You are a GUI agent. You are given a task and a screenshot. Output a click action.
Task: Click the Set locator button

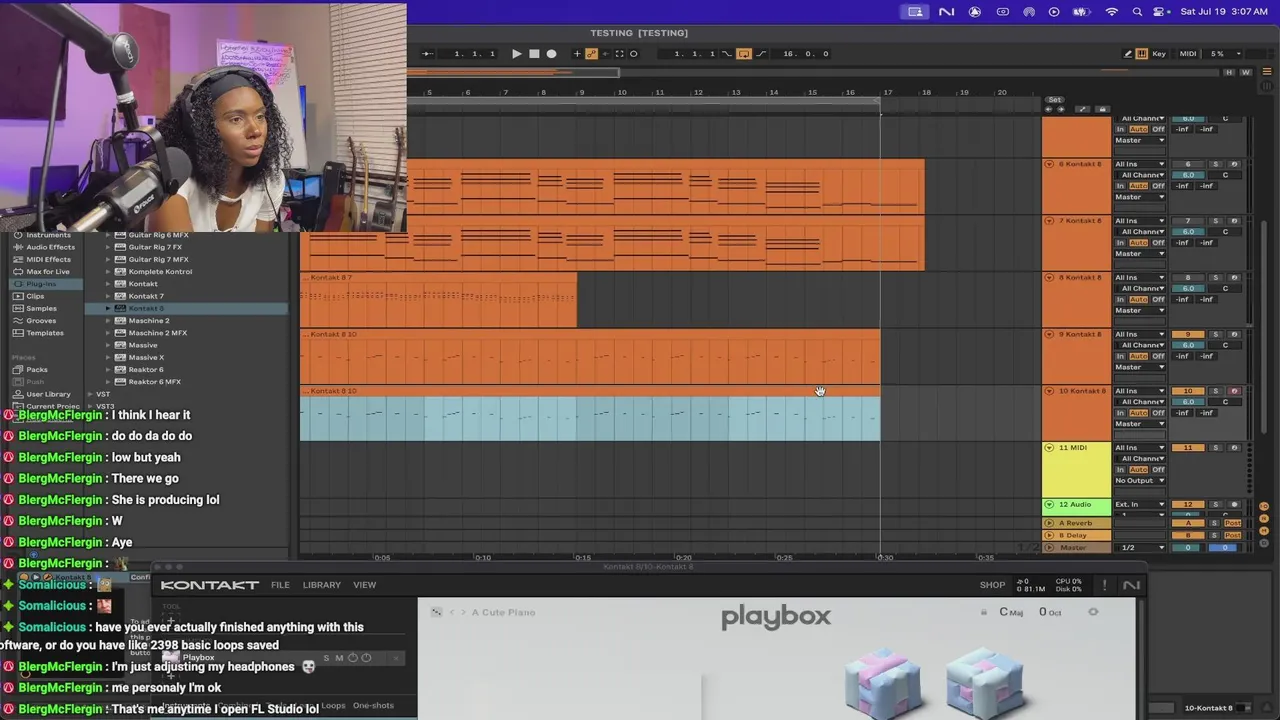coord(1054,100)
